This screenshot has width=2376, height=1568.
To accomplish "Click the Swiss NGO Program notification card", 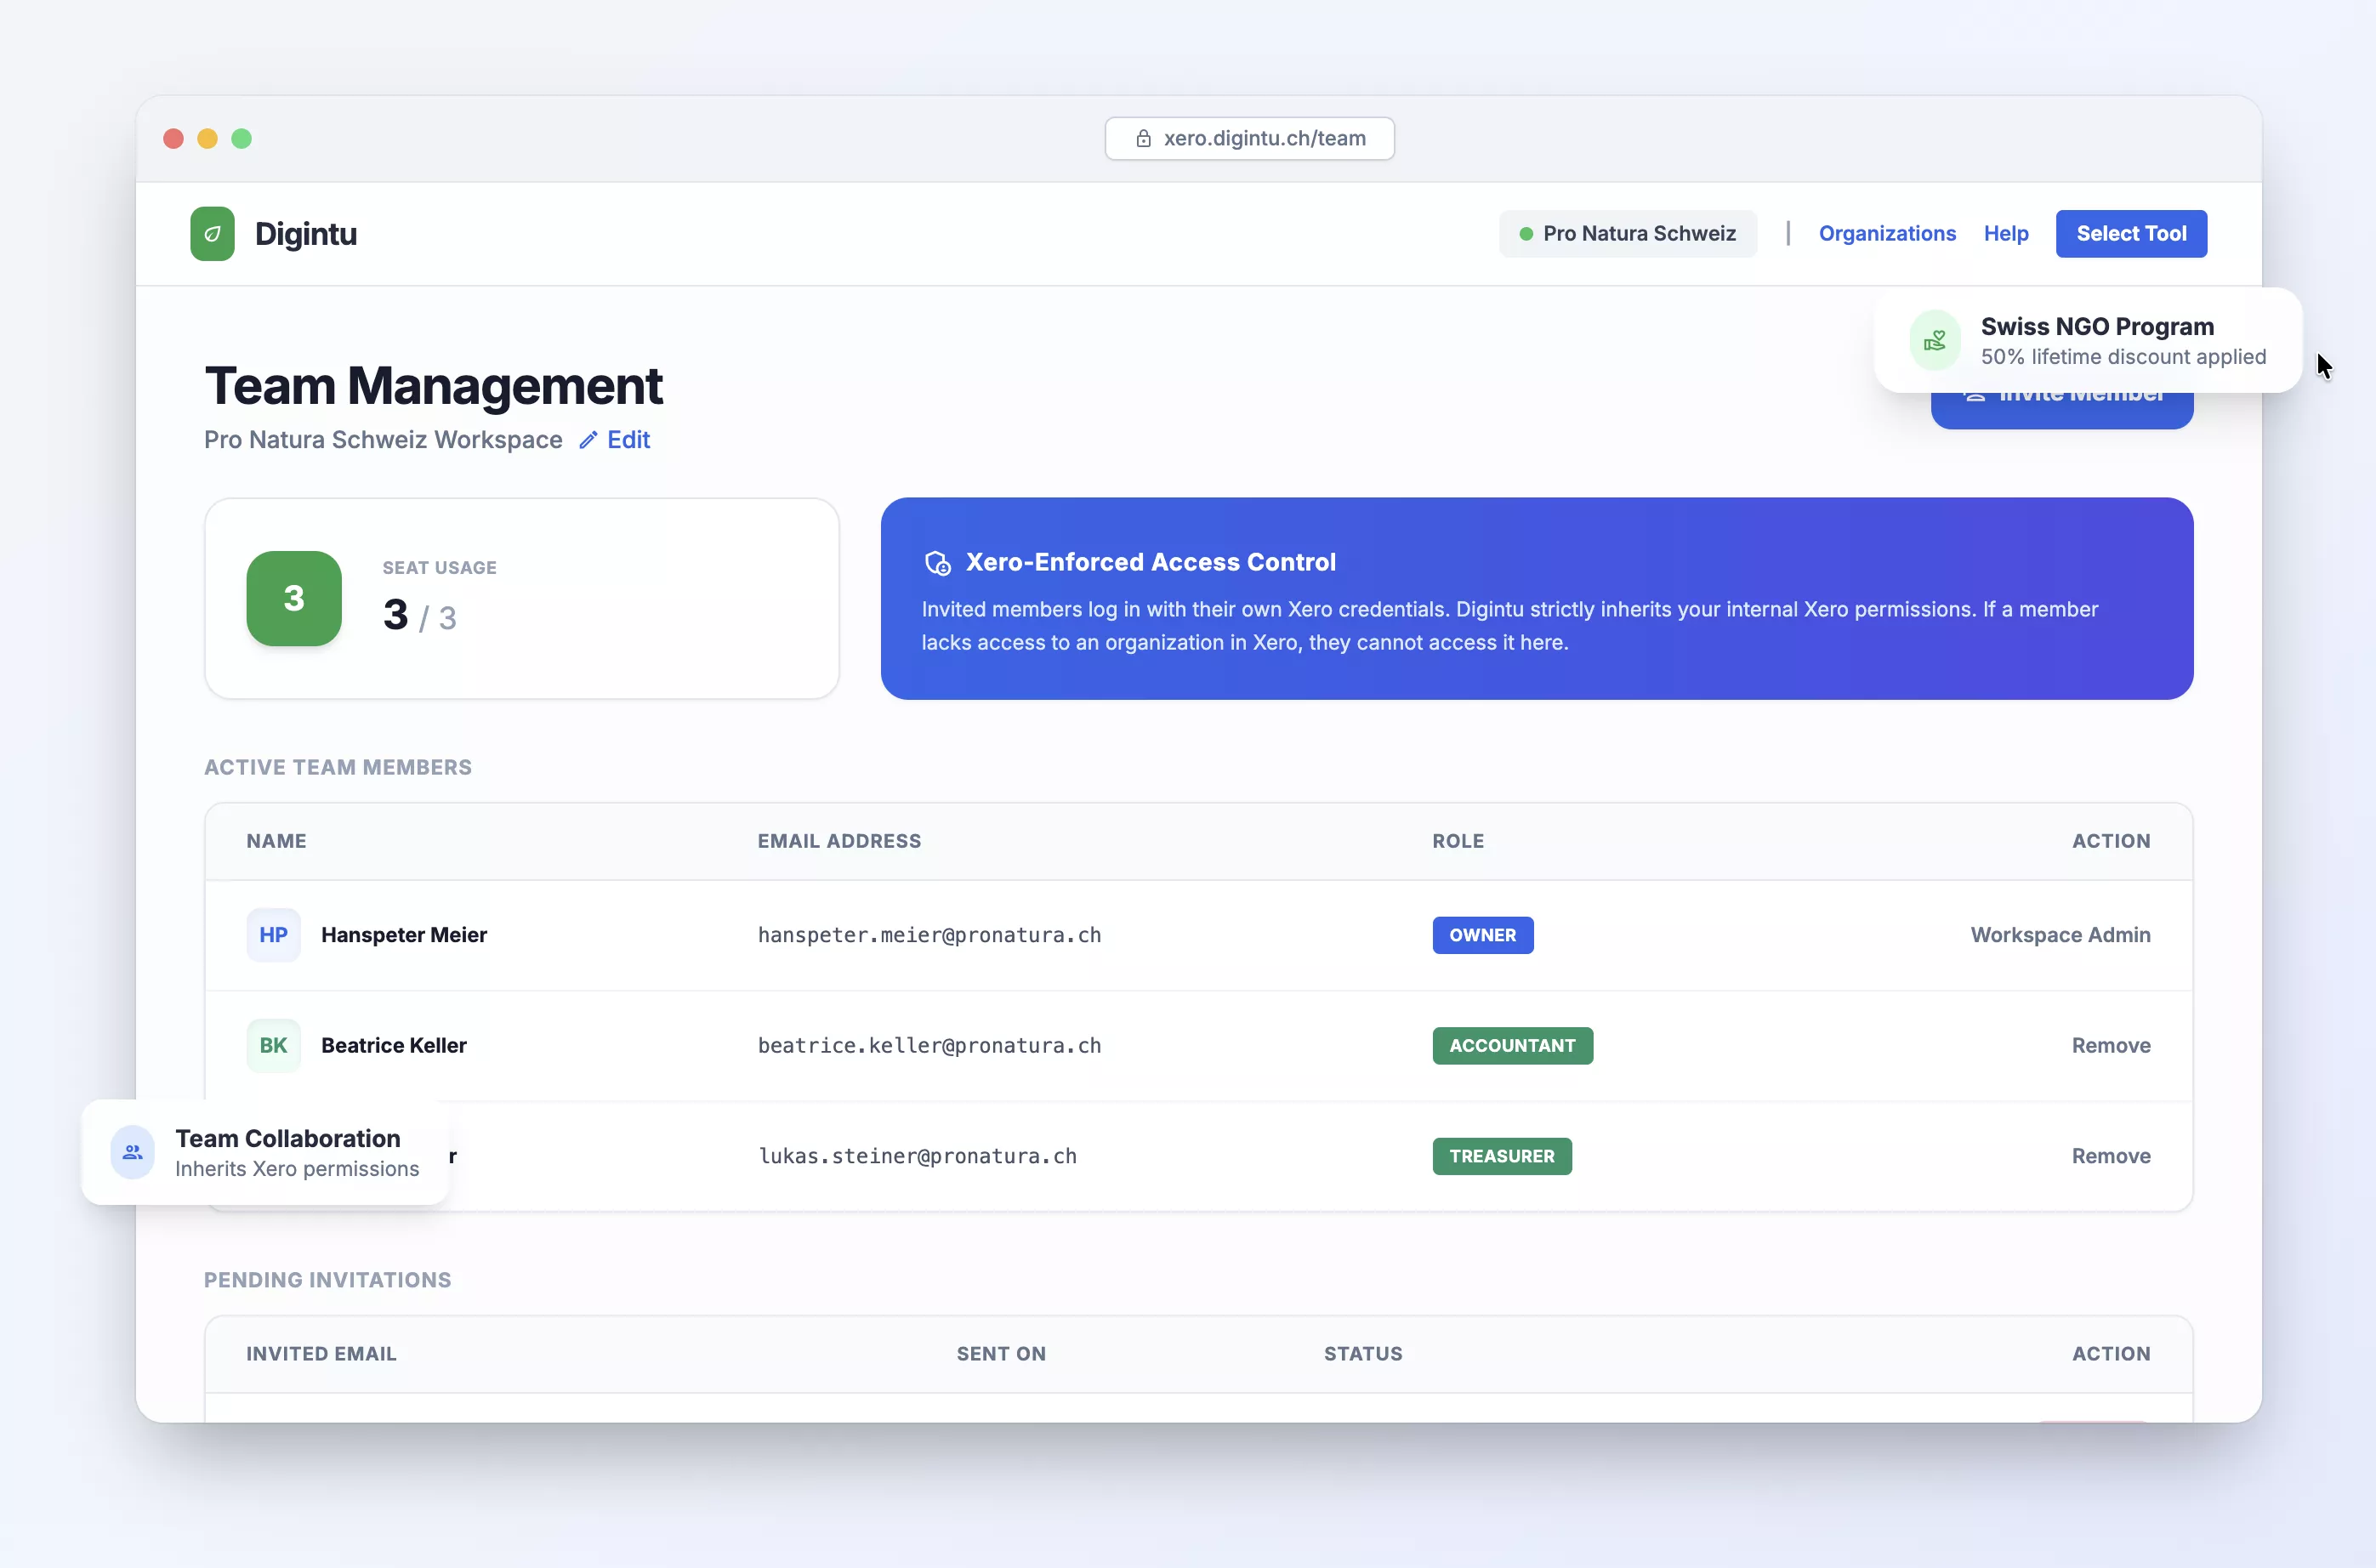I will point(2088,341).
